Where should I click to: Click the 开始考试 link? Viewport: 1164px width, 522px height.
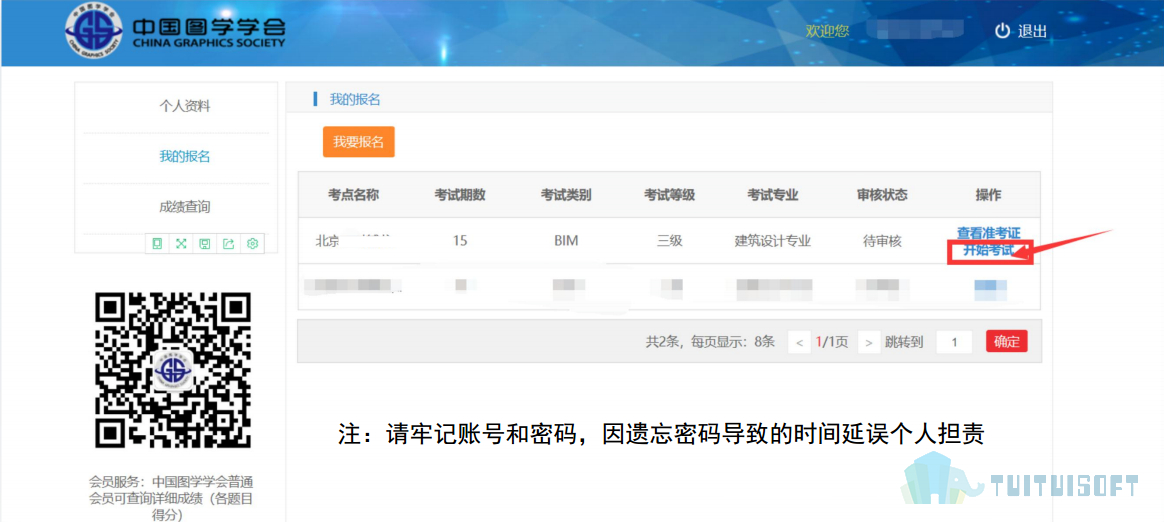pyautogui.click(x=988, y=250)
